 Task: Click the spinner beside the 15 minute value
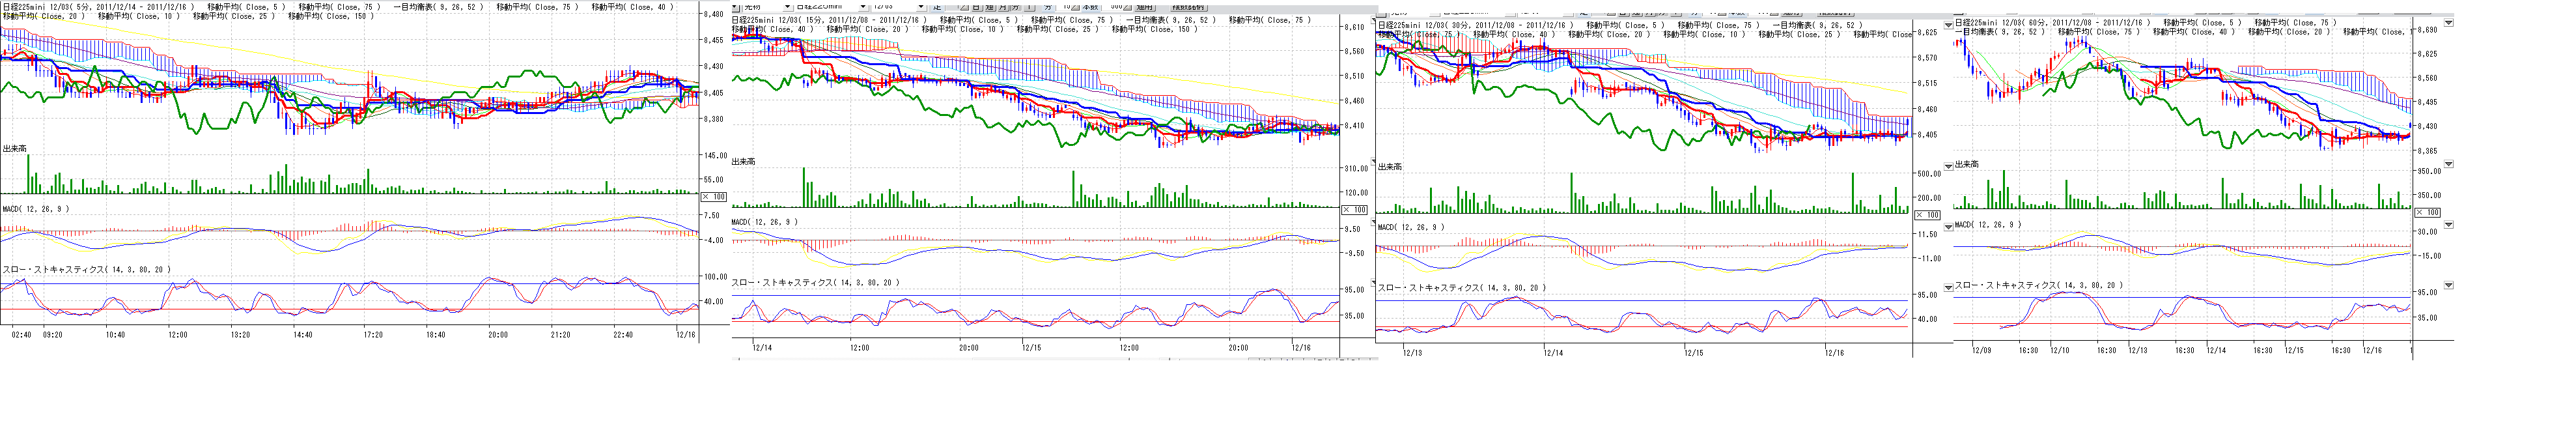(x=1074, y=7)
